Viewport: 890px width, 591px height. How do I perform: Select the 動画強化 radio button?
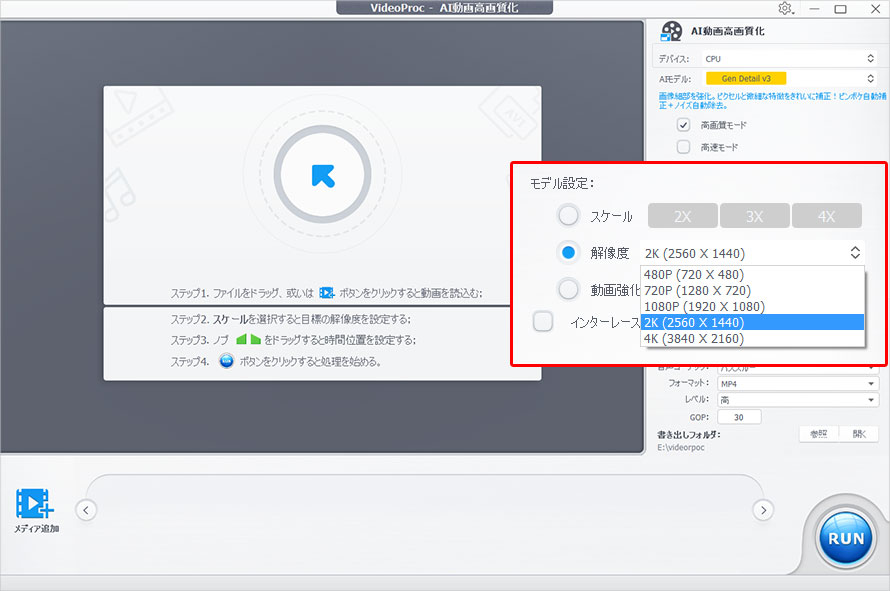568,291
